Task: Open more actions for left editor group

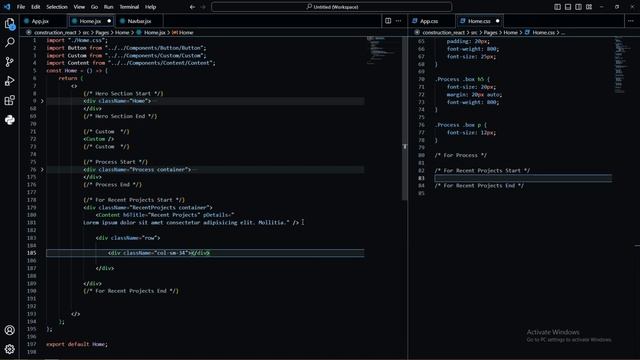Action: (398, 21)
